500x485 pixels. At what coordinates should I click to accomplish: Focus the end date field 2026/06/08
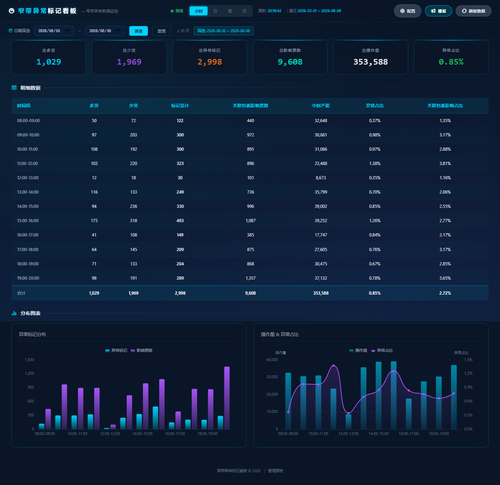(105, 31)
